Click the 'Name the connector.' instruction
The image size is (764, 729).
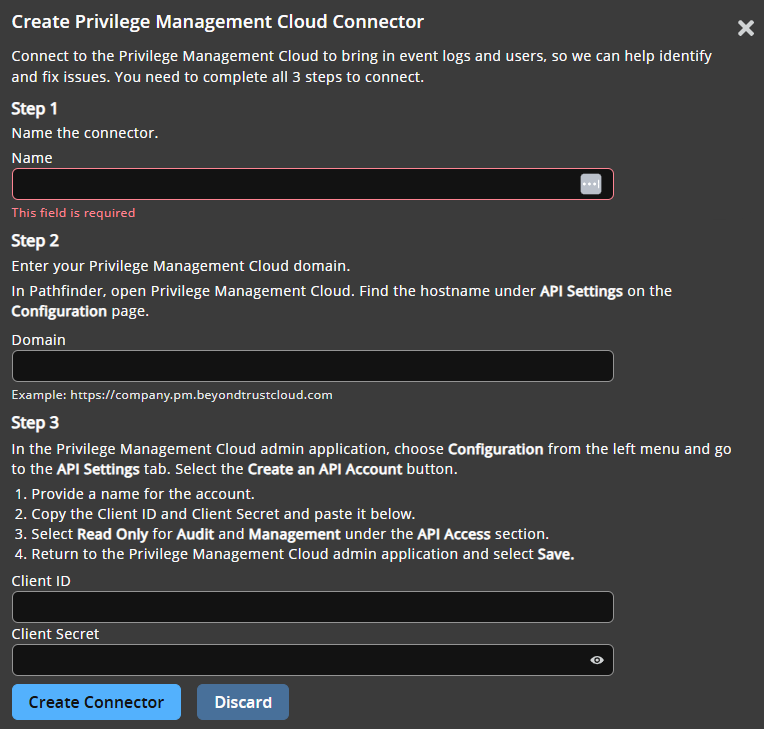pyautogui.click(x=85, y=133)
